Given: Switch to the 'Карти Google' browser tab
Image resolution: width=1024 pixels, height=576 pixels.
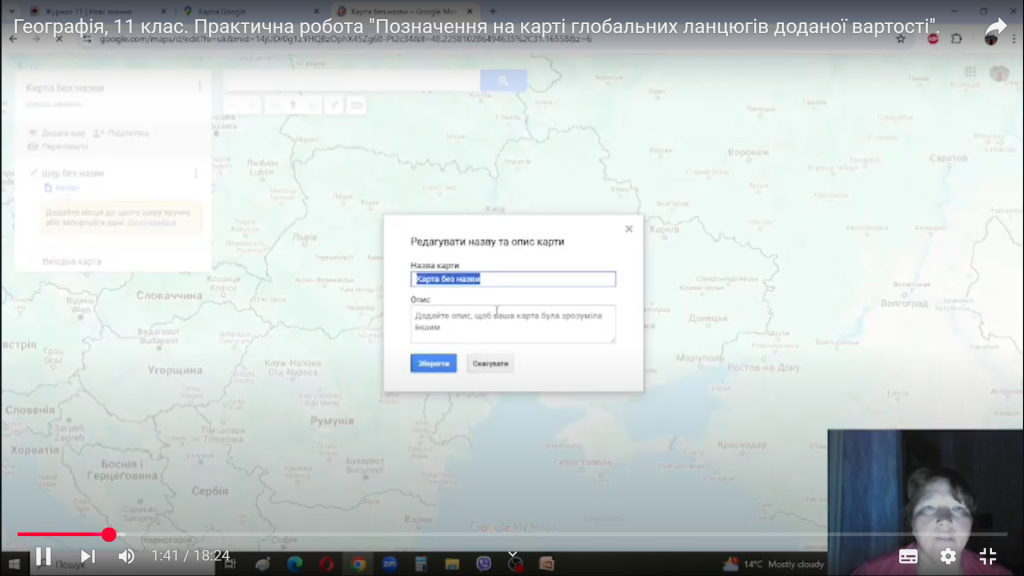Looking at the screenshot, I should coord(250,11).
